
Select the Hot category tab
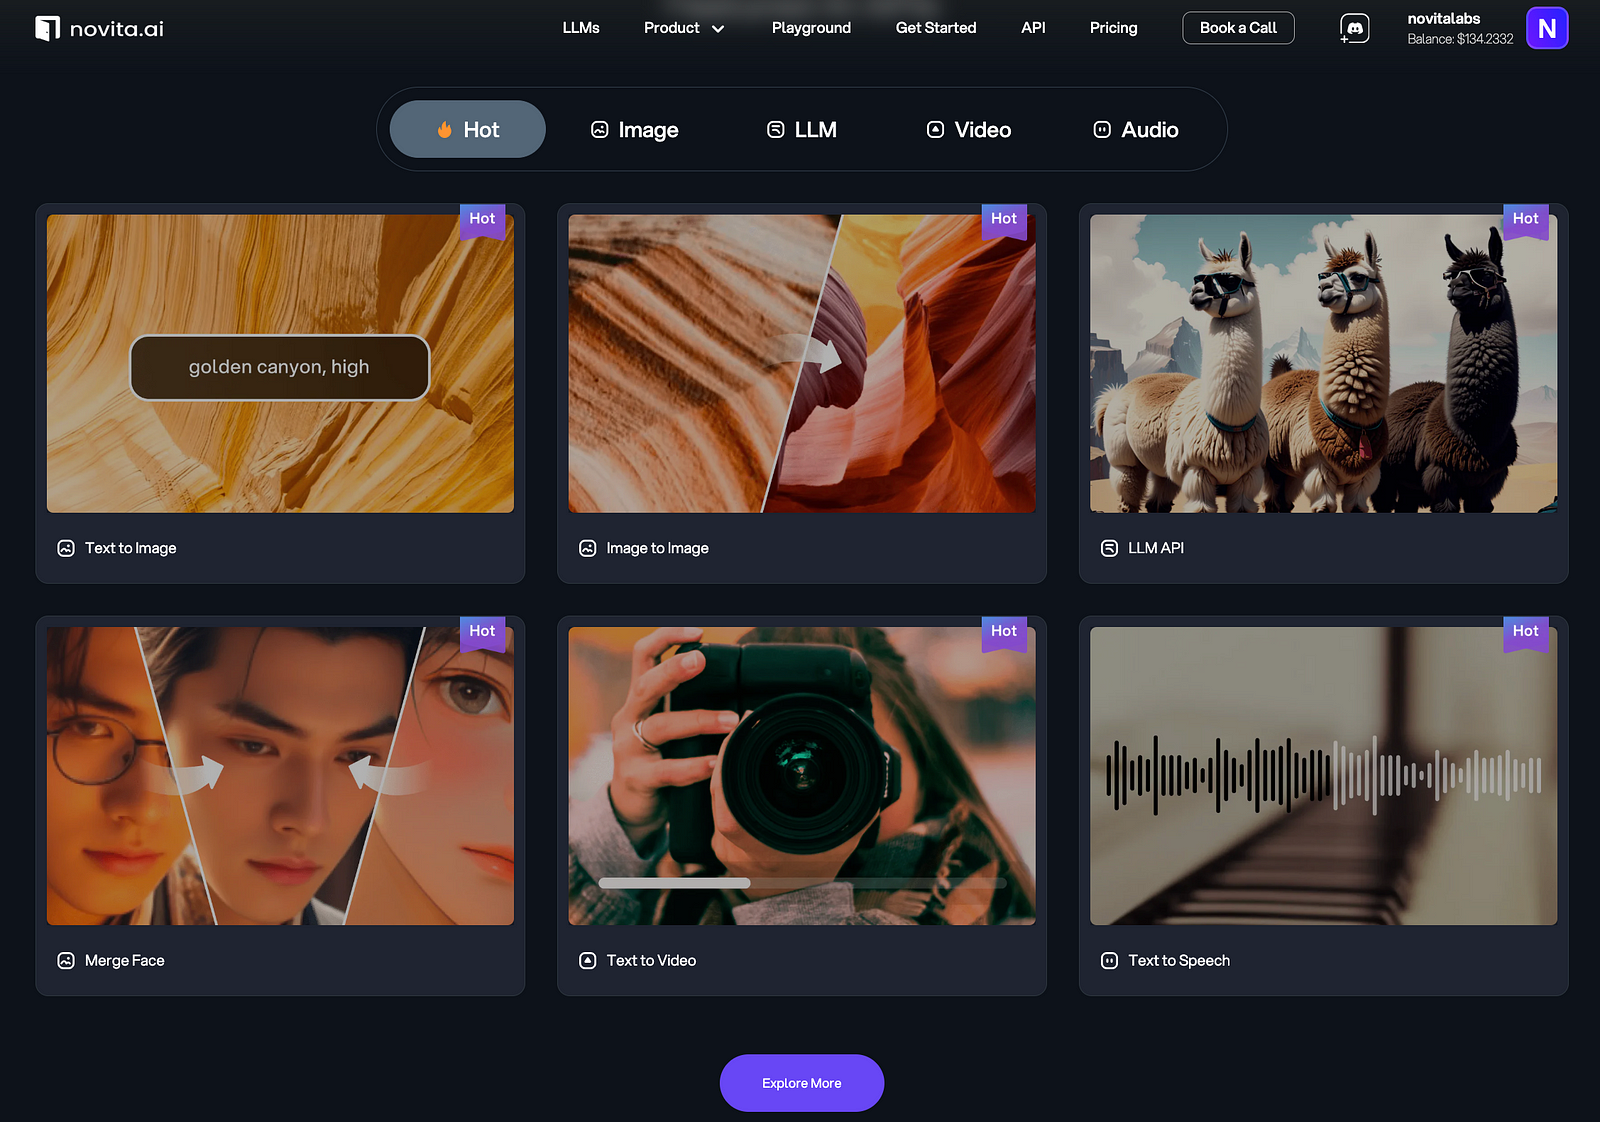tap(467, 129)
